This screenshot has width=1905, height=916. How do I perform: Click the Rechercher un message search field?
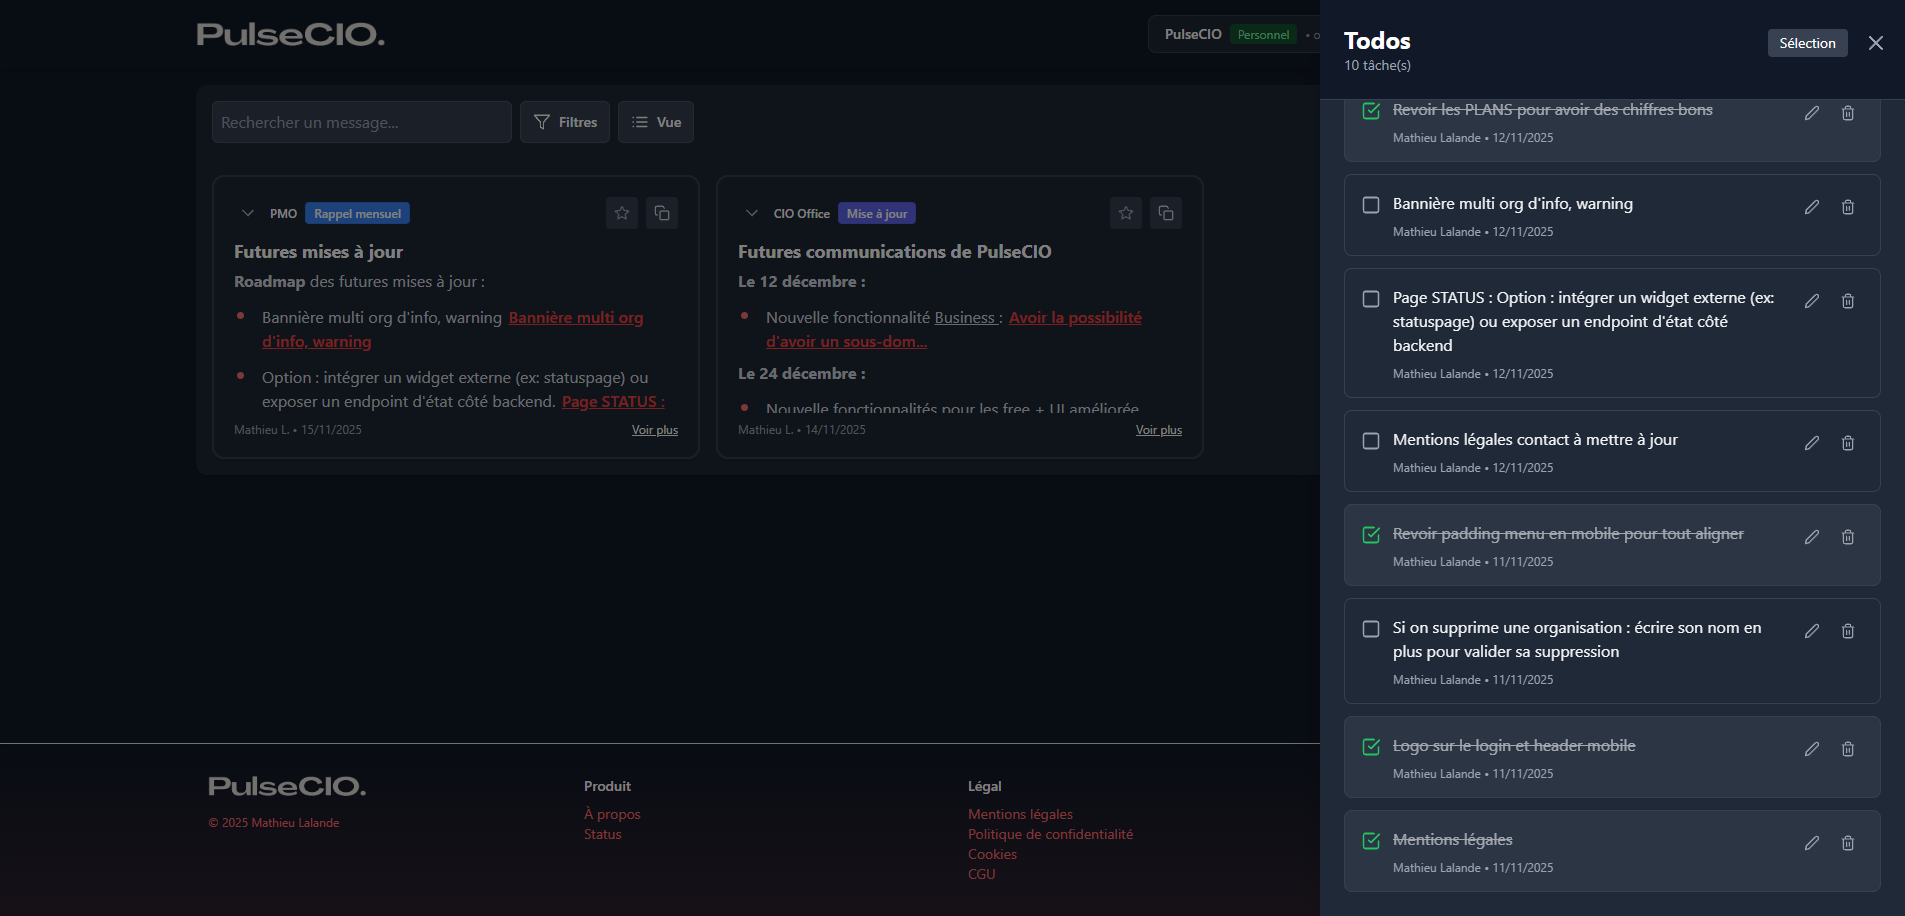pyautogui.click(x=362, y=122)
